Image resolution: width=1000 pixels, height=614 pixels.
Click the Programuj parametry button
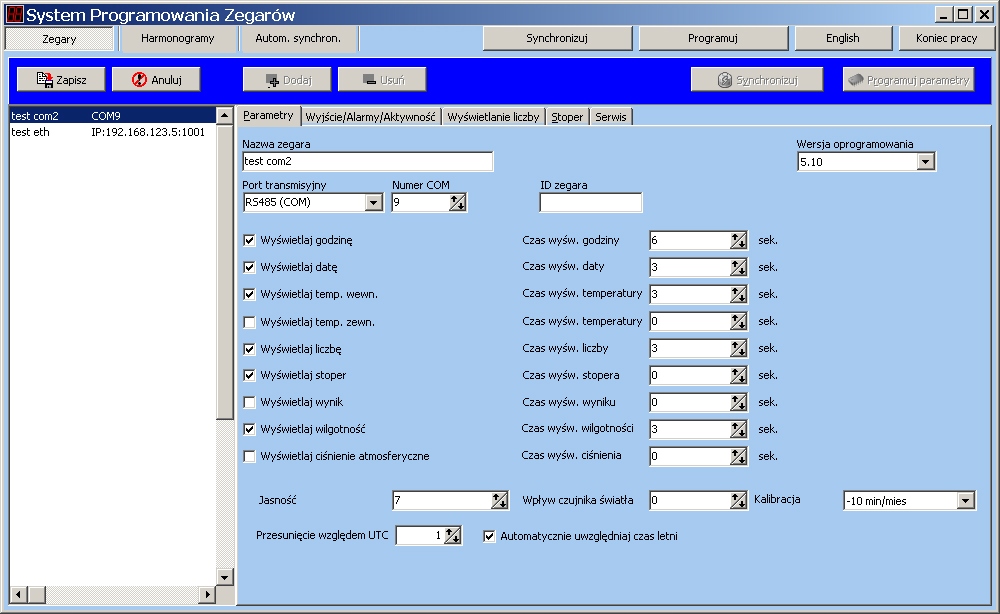pos(909,80)
